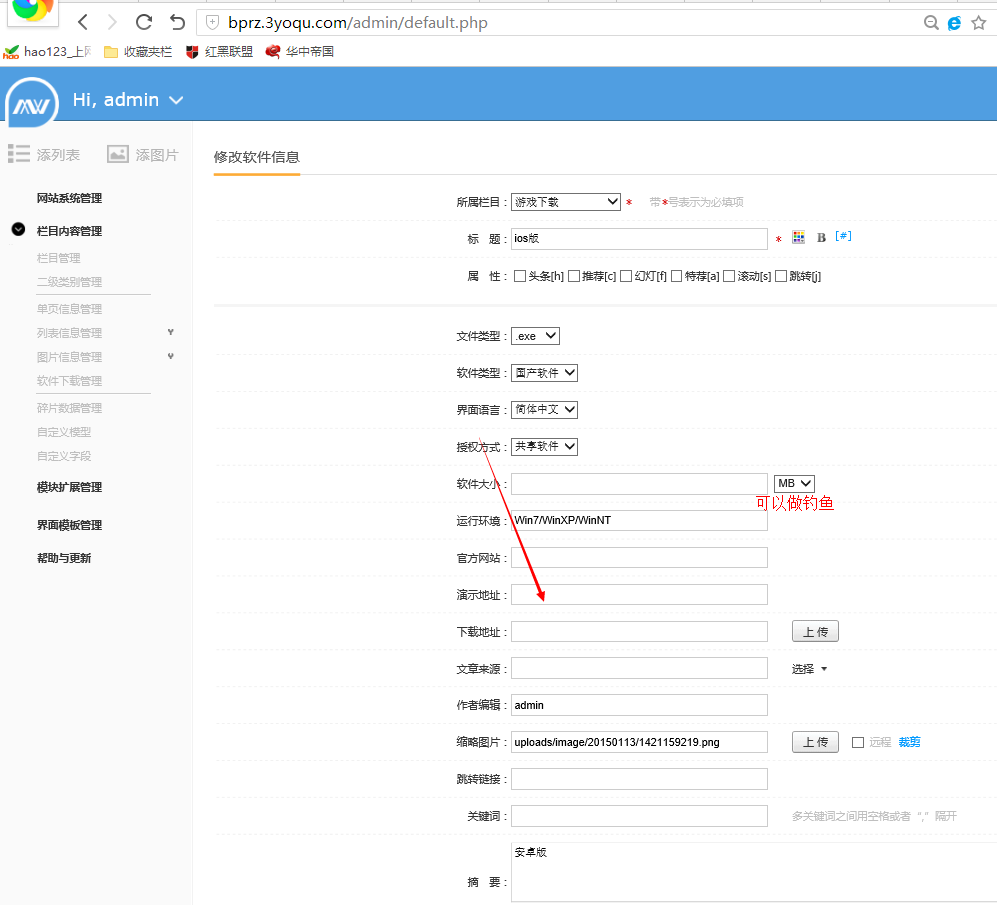
Task: Click the undo/restore closed page icon
Action: point(177,22)
